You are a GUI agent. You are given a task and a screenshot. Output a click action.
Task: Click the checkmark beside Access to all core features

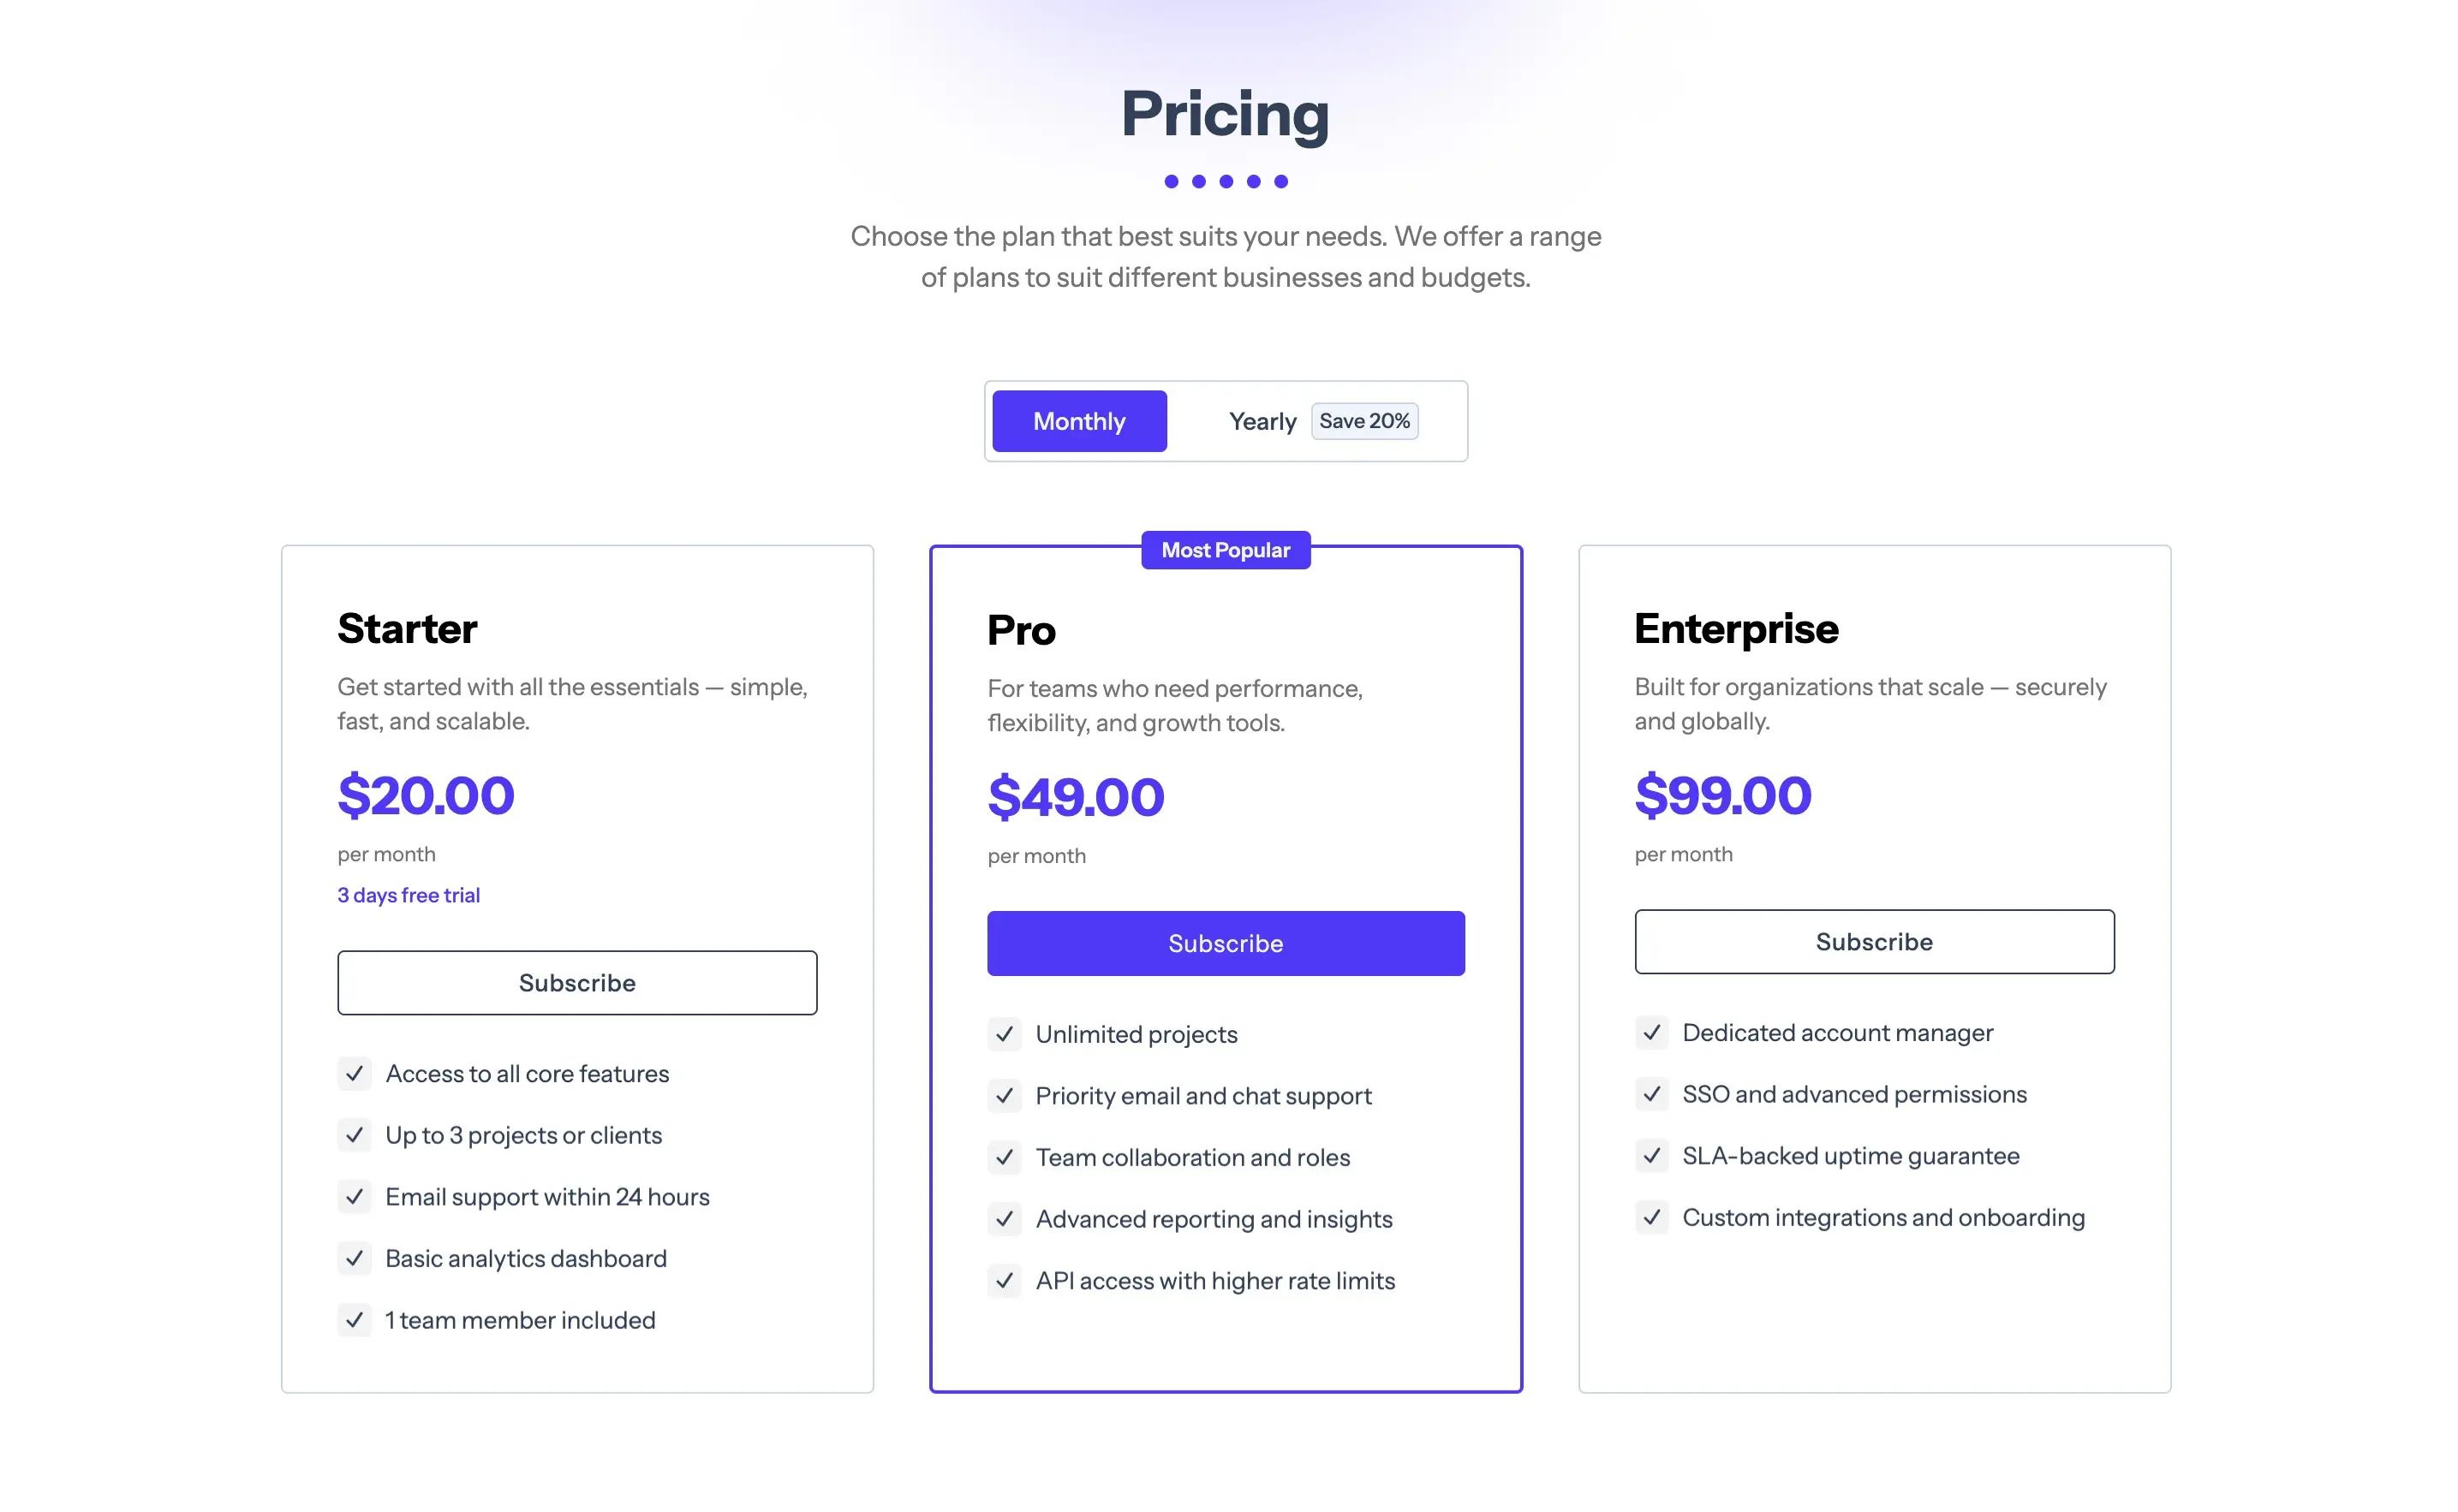(355, 1074)
